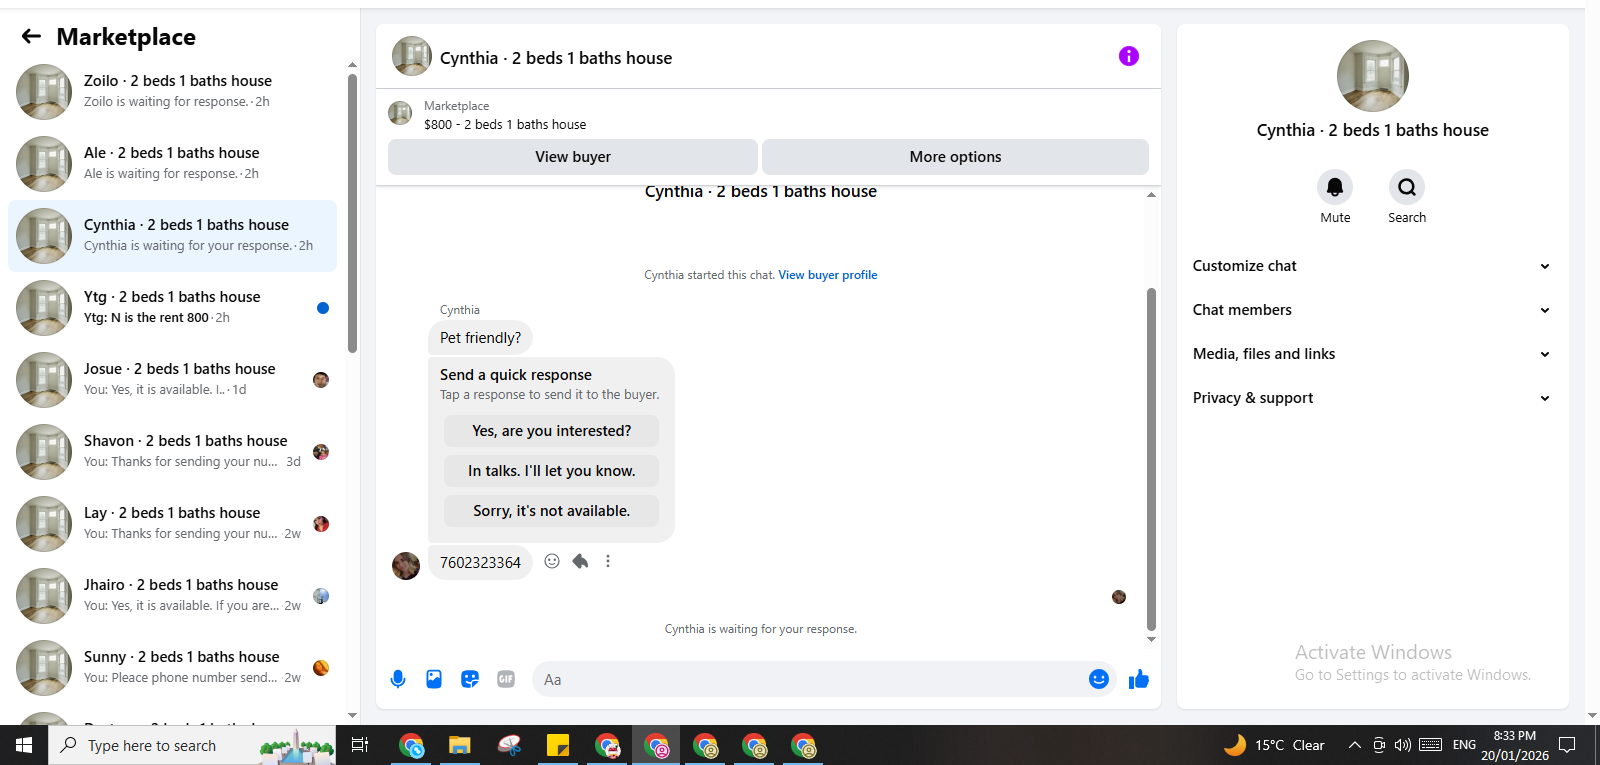
Task: Click the conversation list scrollbar
Action: [352, 213]
